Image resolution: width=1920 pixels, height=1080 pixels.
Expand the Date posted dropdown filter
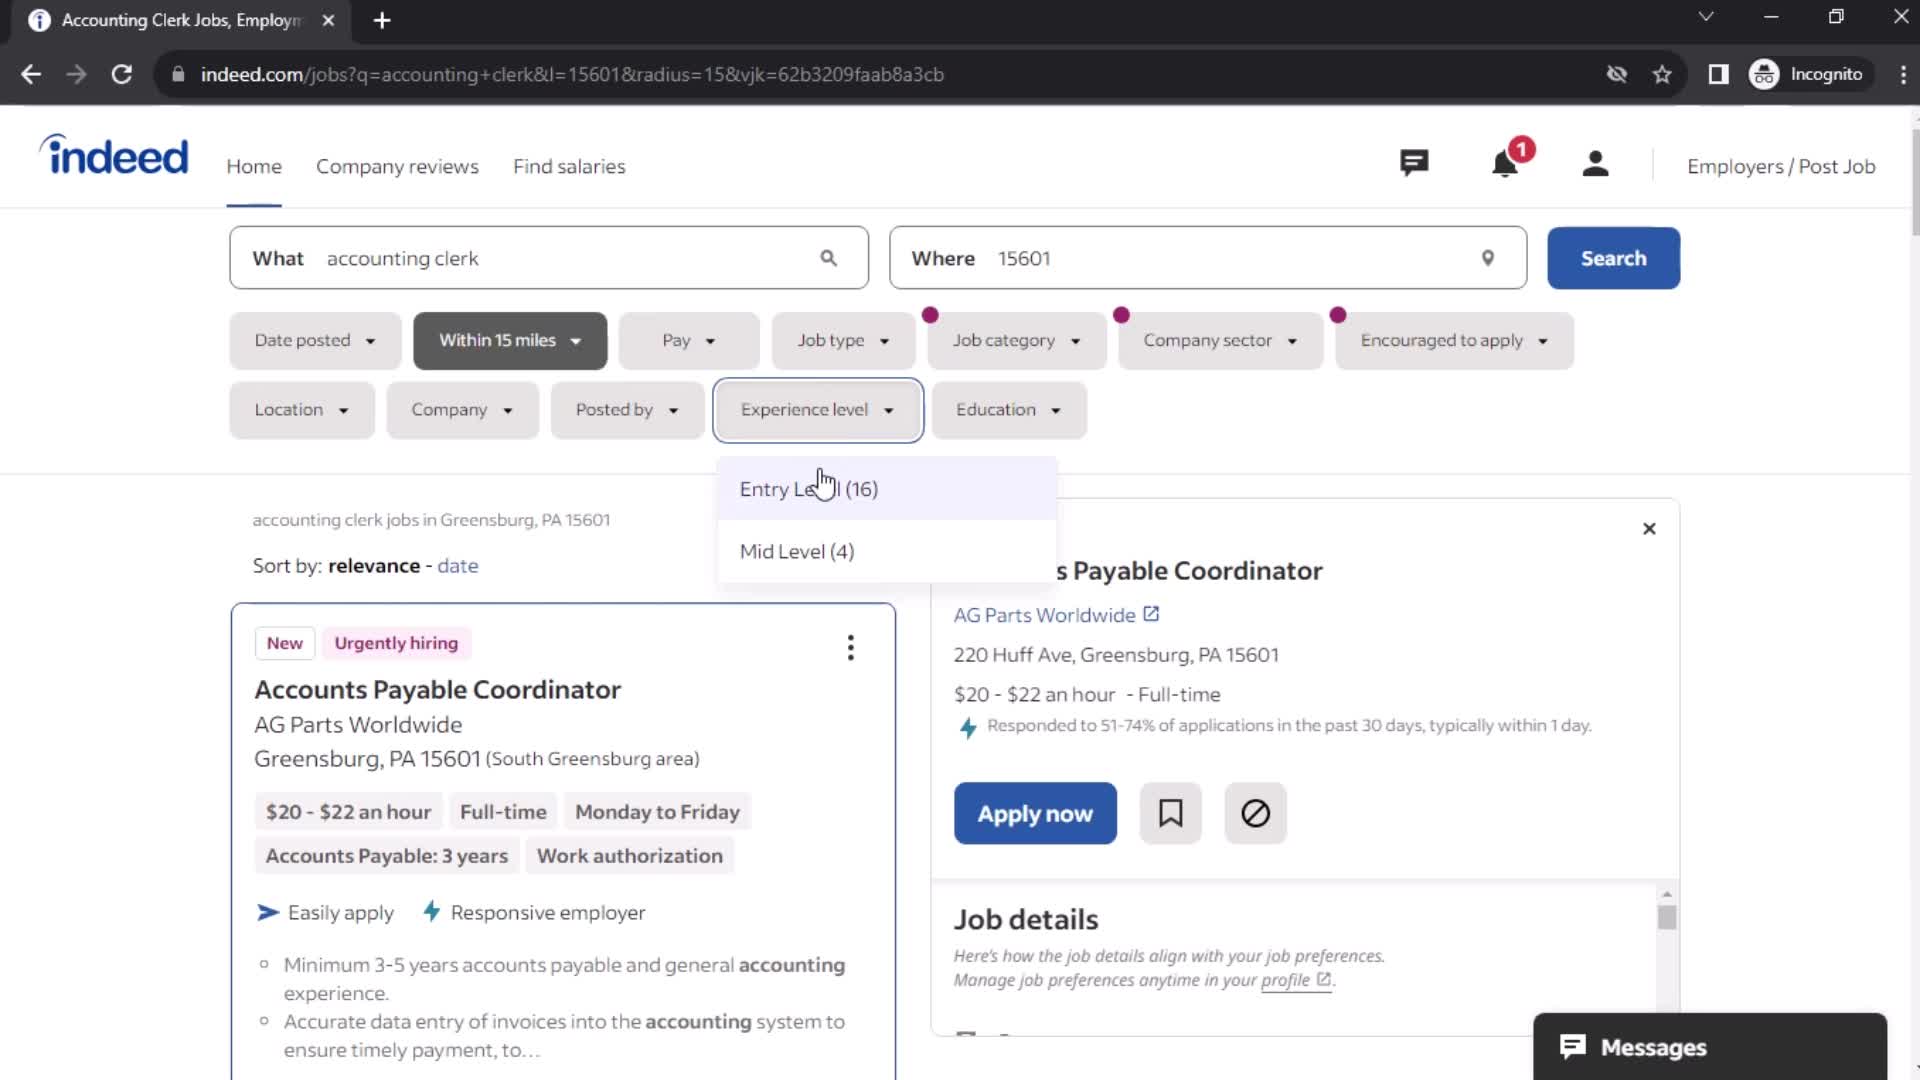(x=315, y=340)
